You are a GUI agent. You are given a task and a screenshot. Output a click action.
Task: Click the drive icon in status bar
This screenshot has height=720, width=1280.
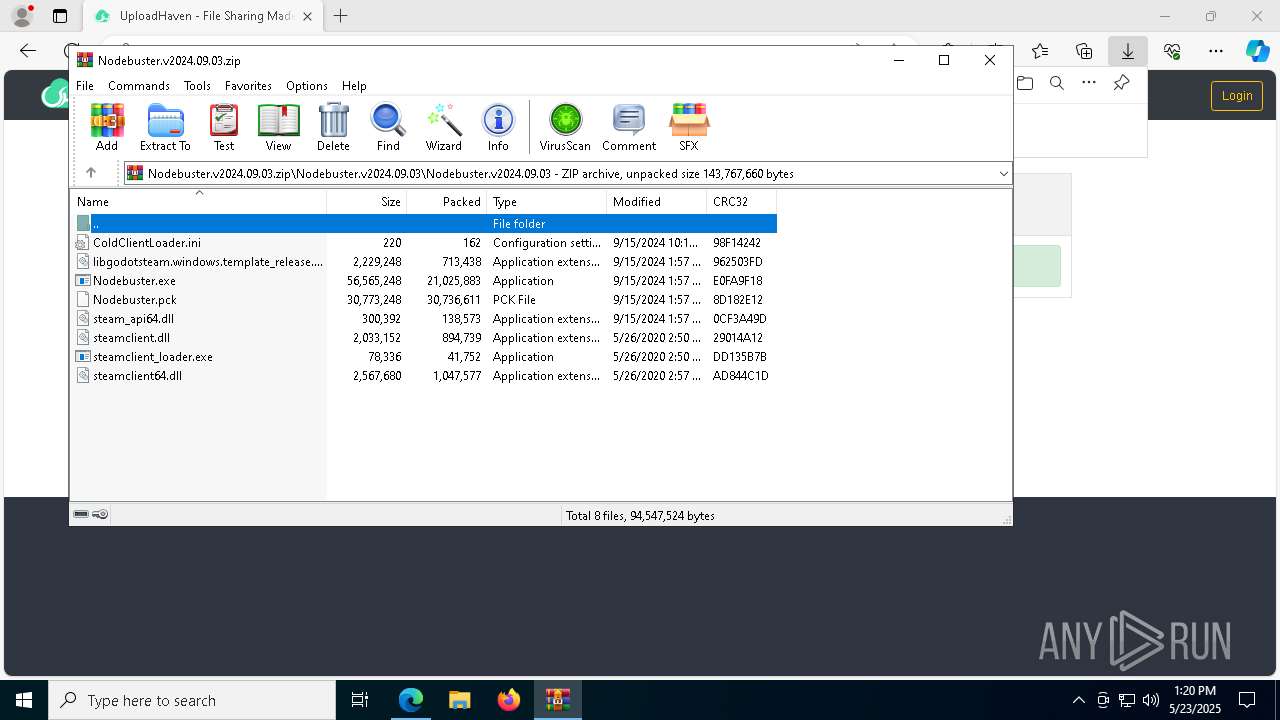pos(81,514)
